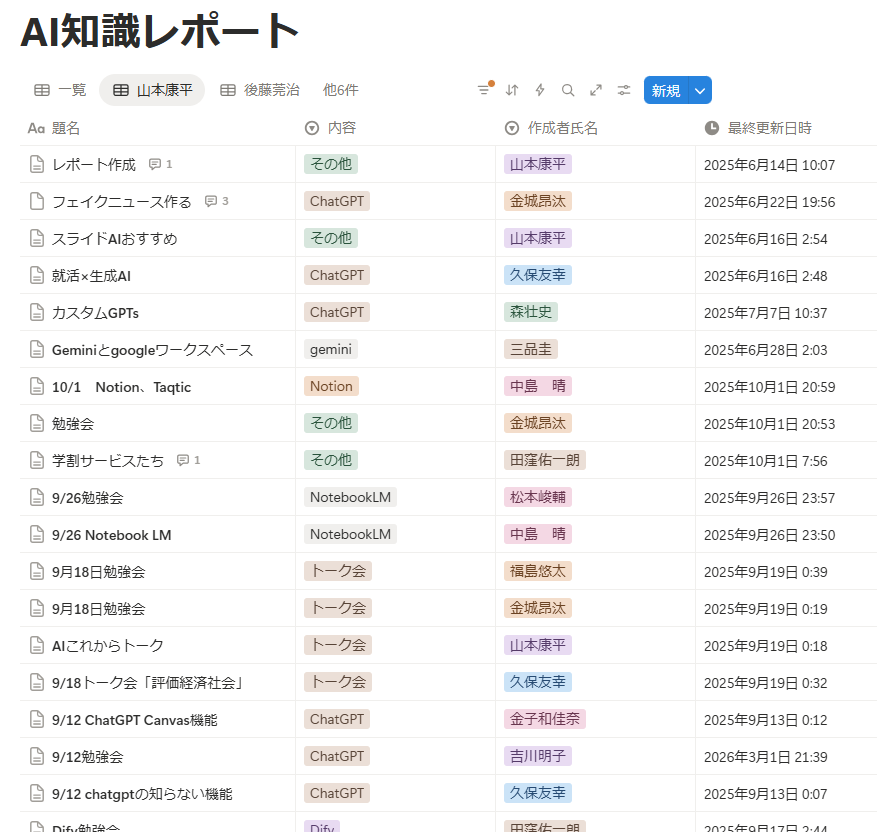The height and width of the screenshot is (832, 877).
Task: Click the 作成者氏名 cell showing 三品圭
Action: click(531, 349)
